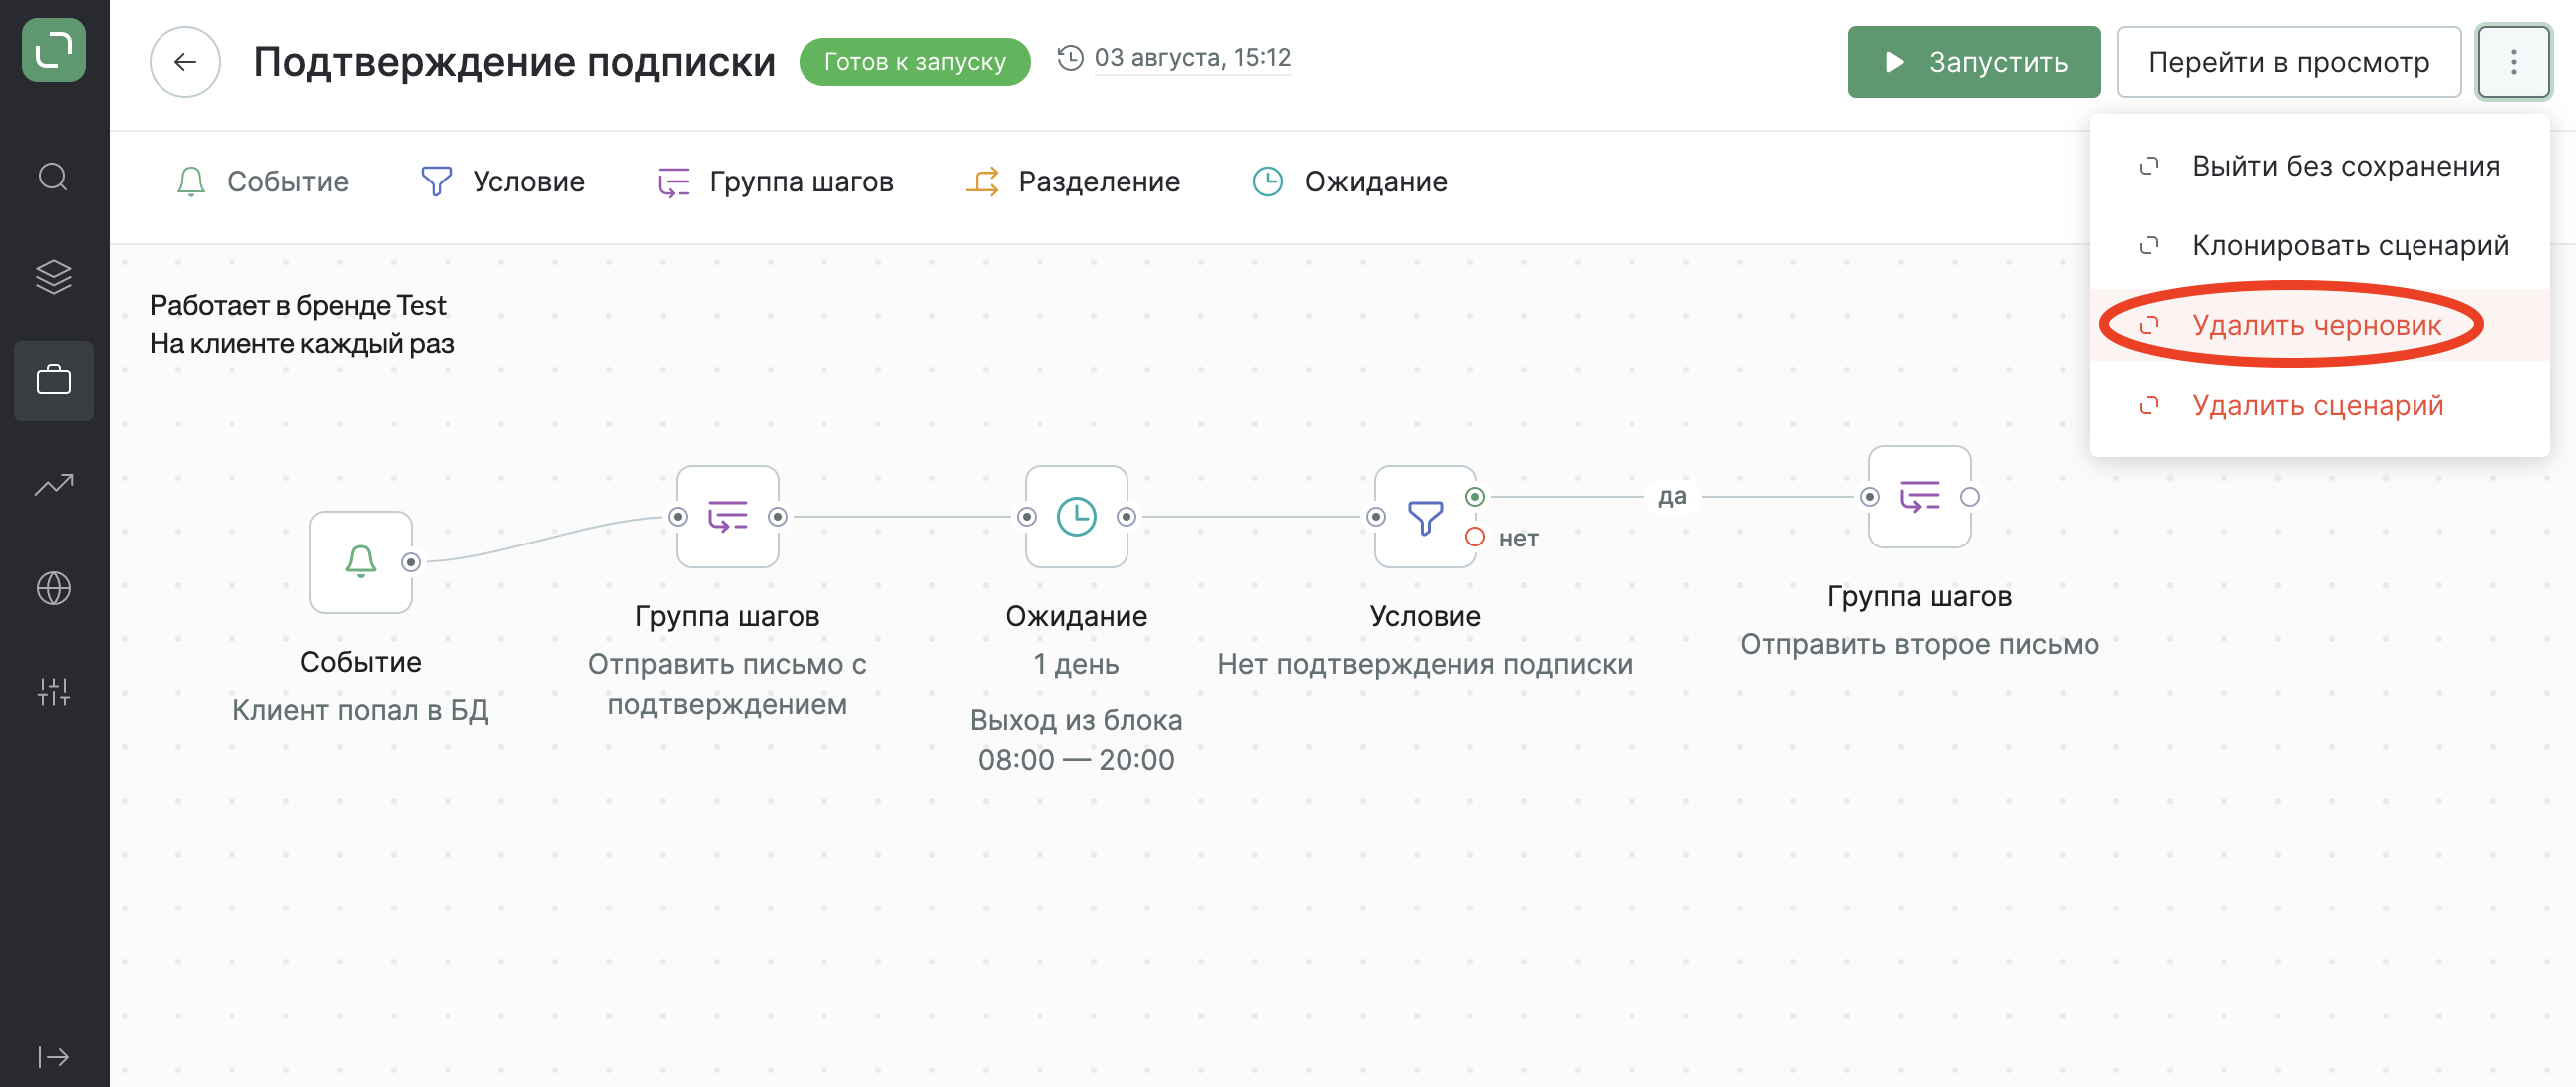Click Перейти в просмотр button
Viewport: 2576px width, 1087px height.
pos(2288,62)
